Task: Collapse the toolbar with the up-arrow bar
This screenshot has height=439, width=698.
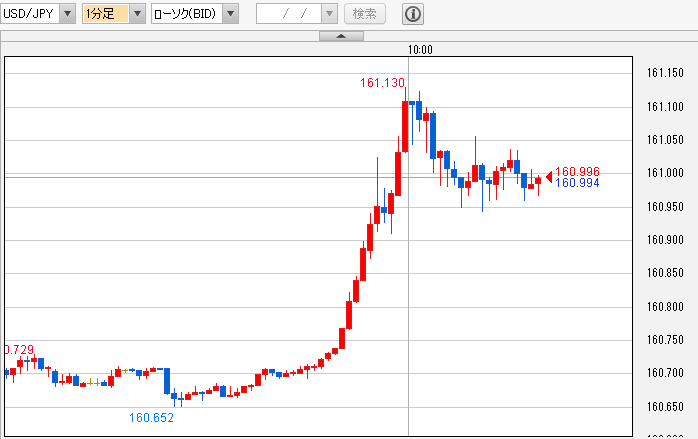Action: point(341,36)
